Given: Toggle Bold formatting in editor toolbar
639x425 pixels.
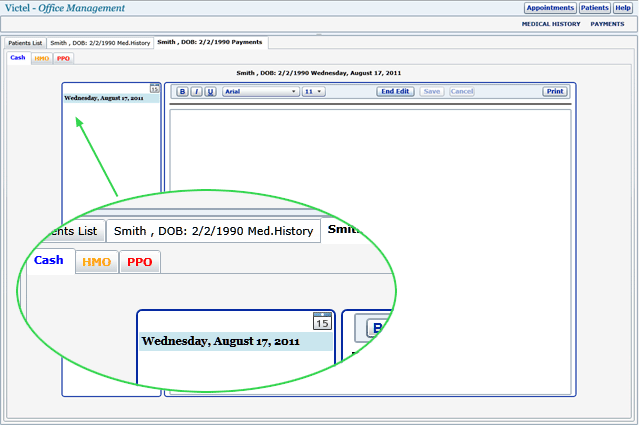Looking at the screenshot, I should tap(182, 92).
